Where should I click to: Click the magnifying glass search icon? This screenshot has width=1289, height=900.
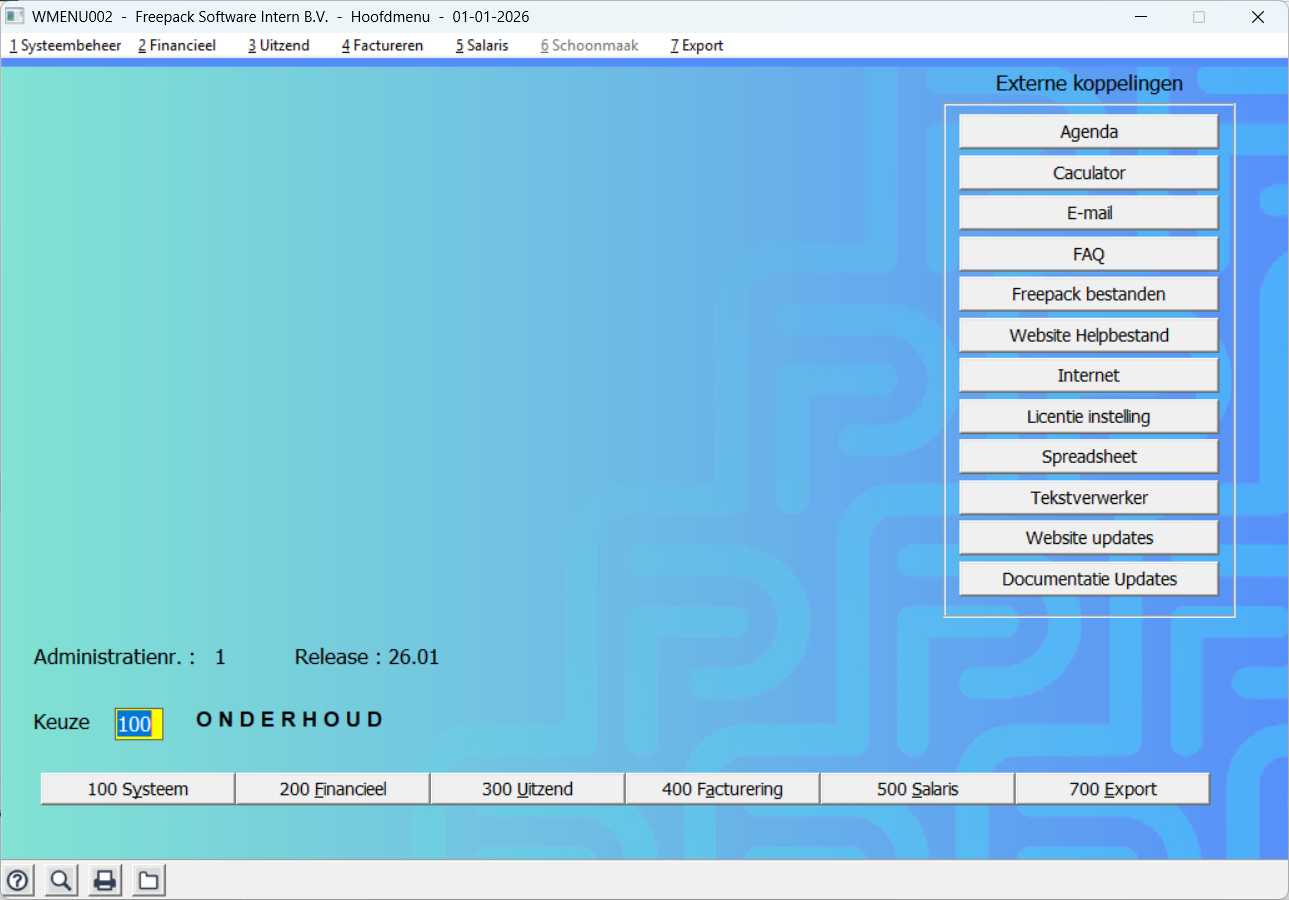click(61, 880)
